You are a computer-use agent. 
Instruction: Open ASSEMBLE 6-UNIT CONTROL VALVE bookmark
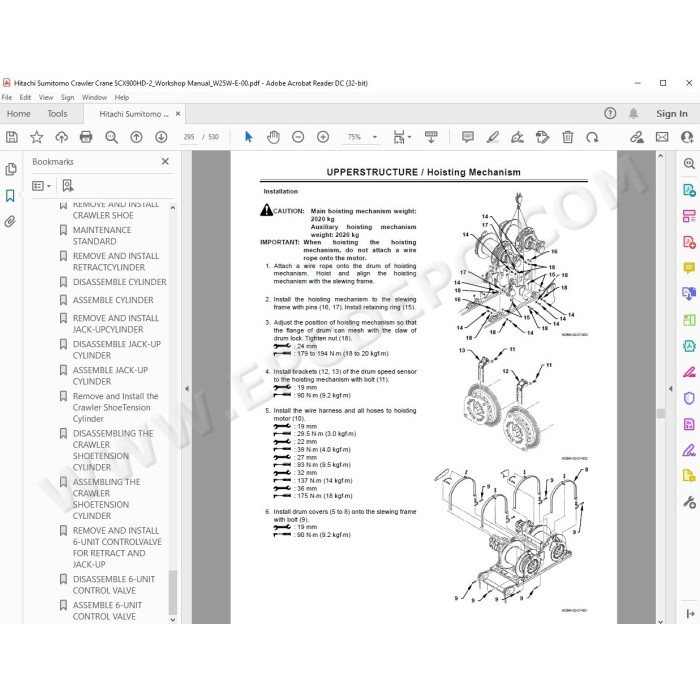pos(107,611)
